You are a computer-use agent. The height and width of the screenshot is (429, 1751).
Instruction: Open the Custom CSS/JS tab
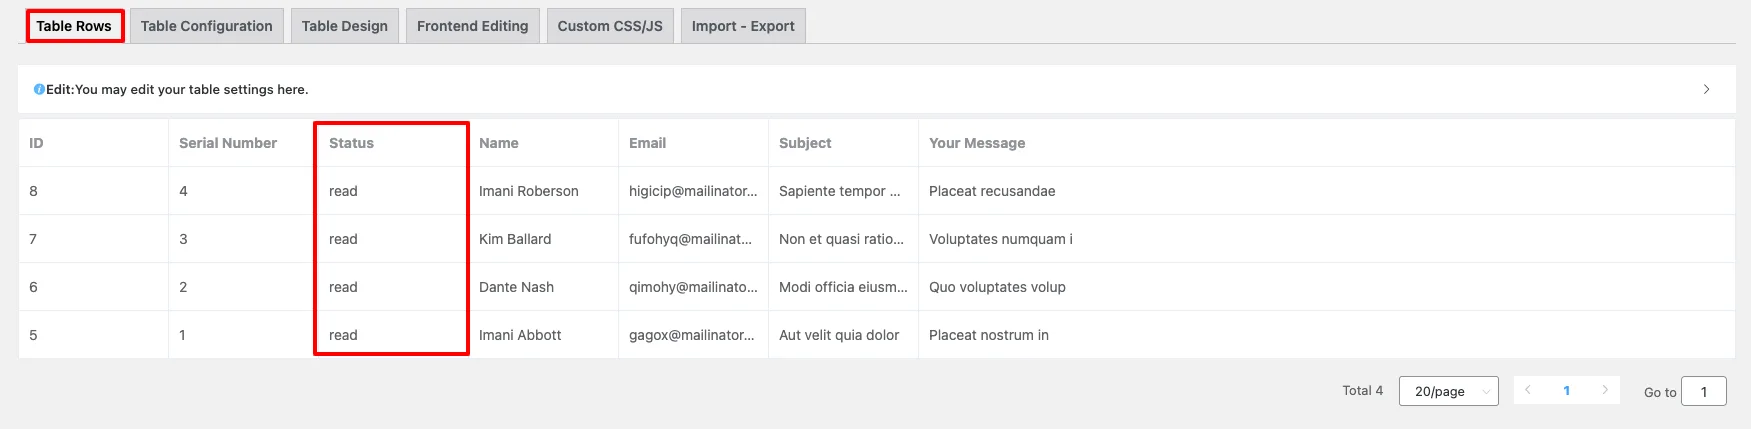tap(610, 26)
